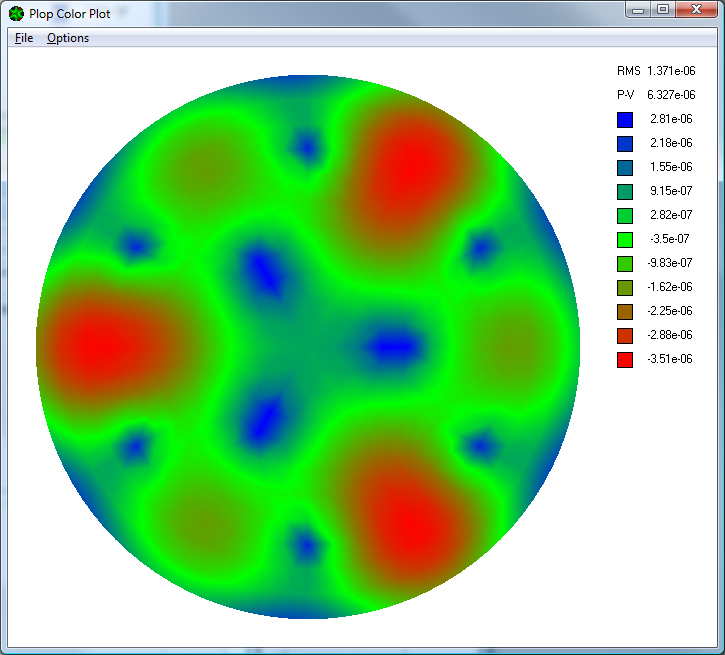Click the 9.15e-07 legend swatch
Viewport: 725px width, 655px height.
(625, 192)
